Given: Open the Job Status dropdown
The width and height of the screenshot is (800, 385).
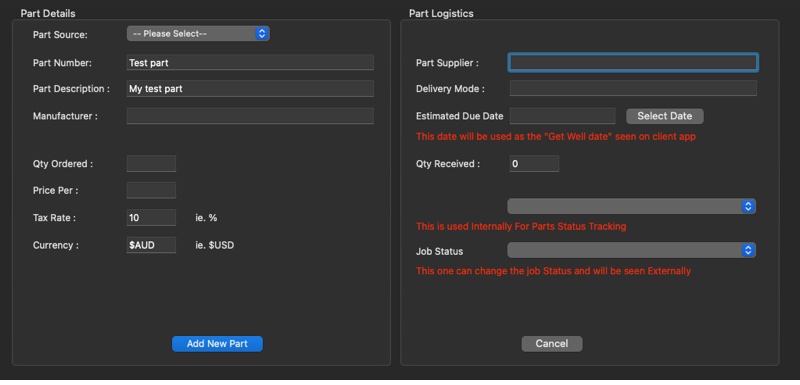Looking at the screenshot, I should pos(632,250).
